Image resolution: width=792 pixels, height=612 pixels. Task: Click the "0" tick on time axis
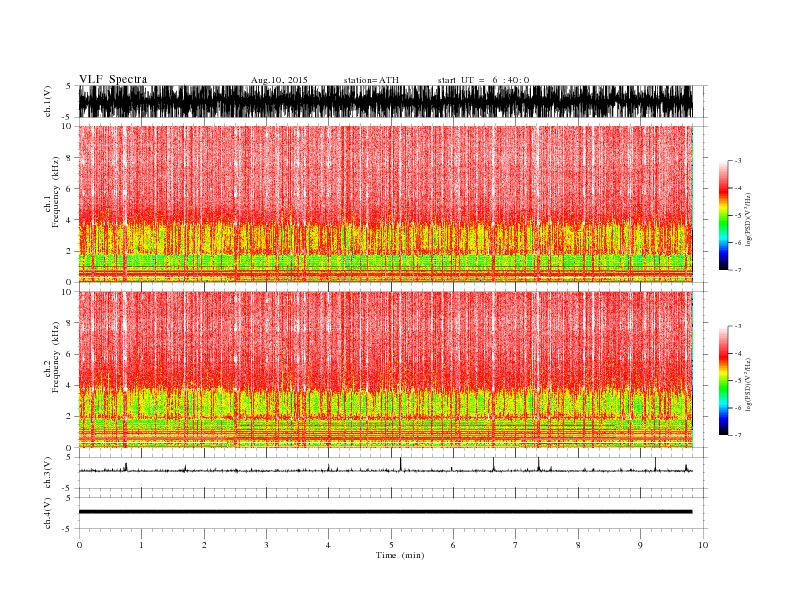pyautogui.click(x=79, y=545)
